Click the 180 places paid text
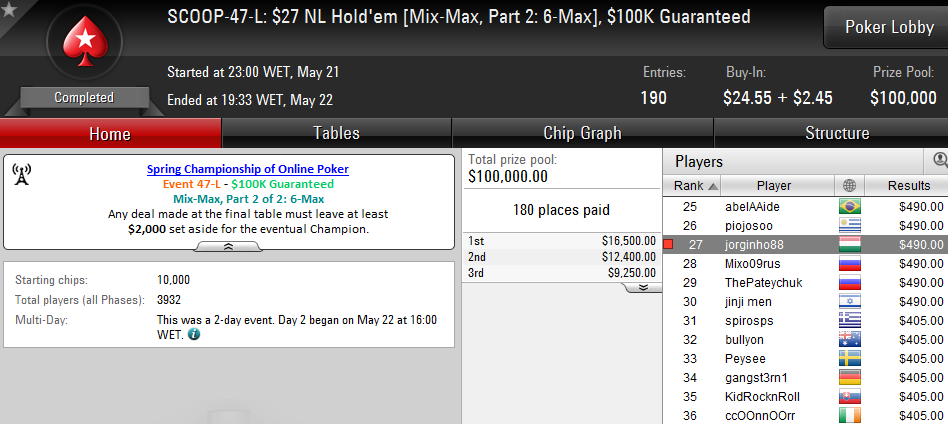Image resolution: width=948 pixels, height=424 pixels. pyautogui.click(x=561, y=210)
